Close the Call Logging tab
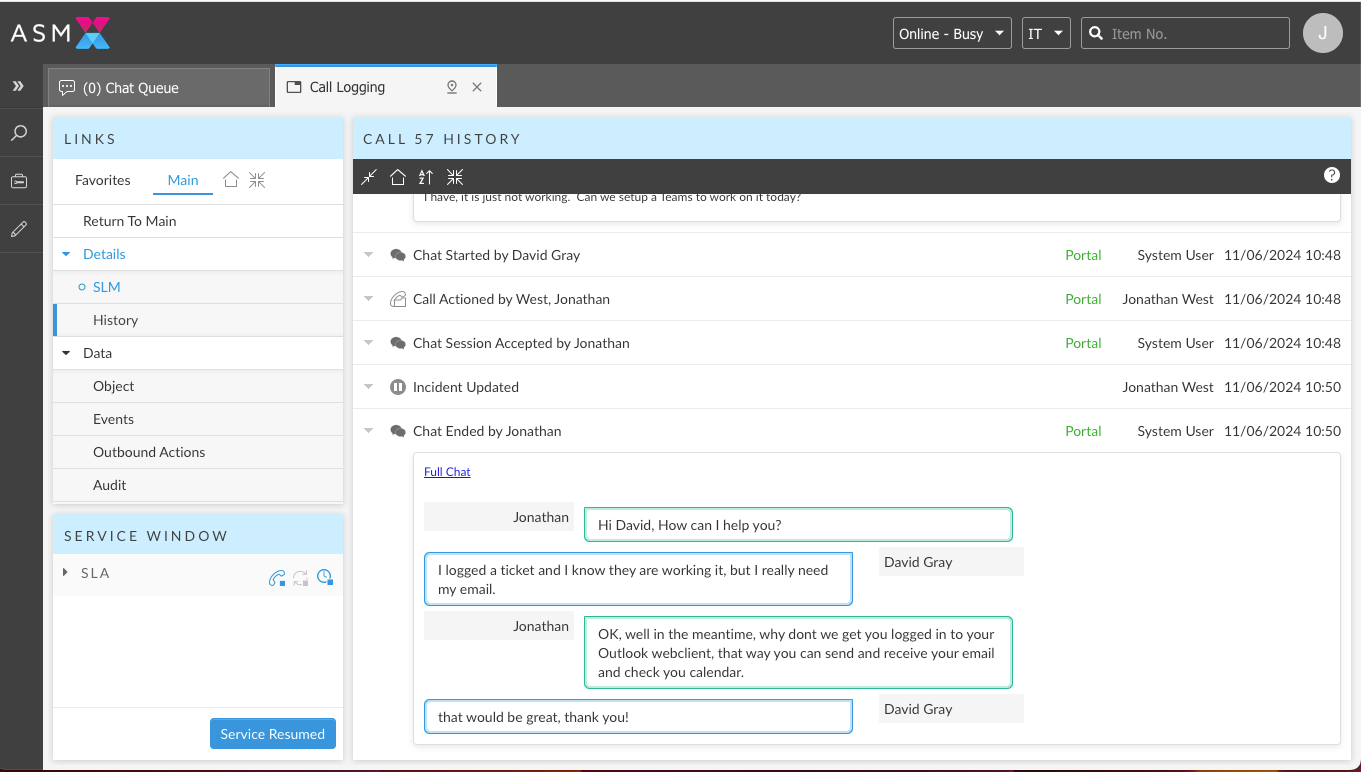Image resolution: width=1361 pixels, height=772 pixels. click(477, 87)
